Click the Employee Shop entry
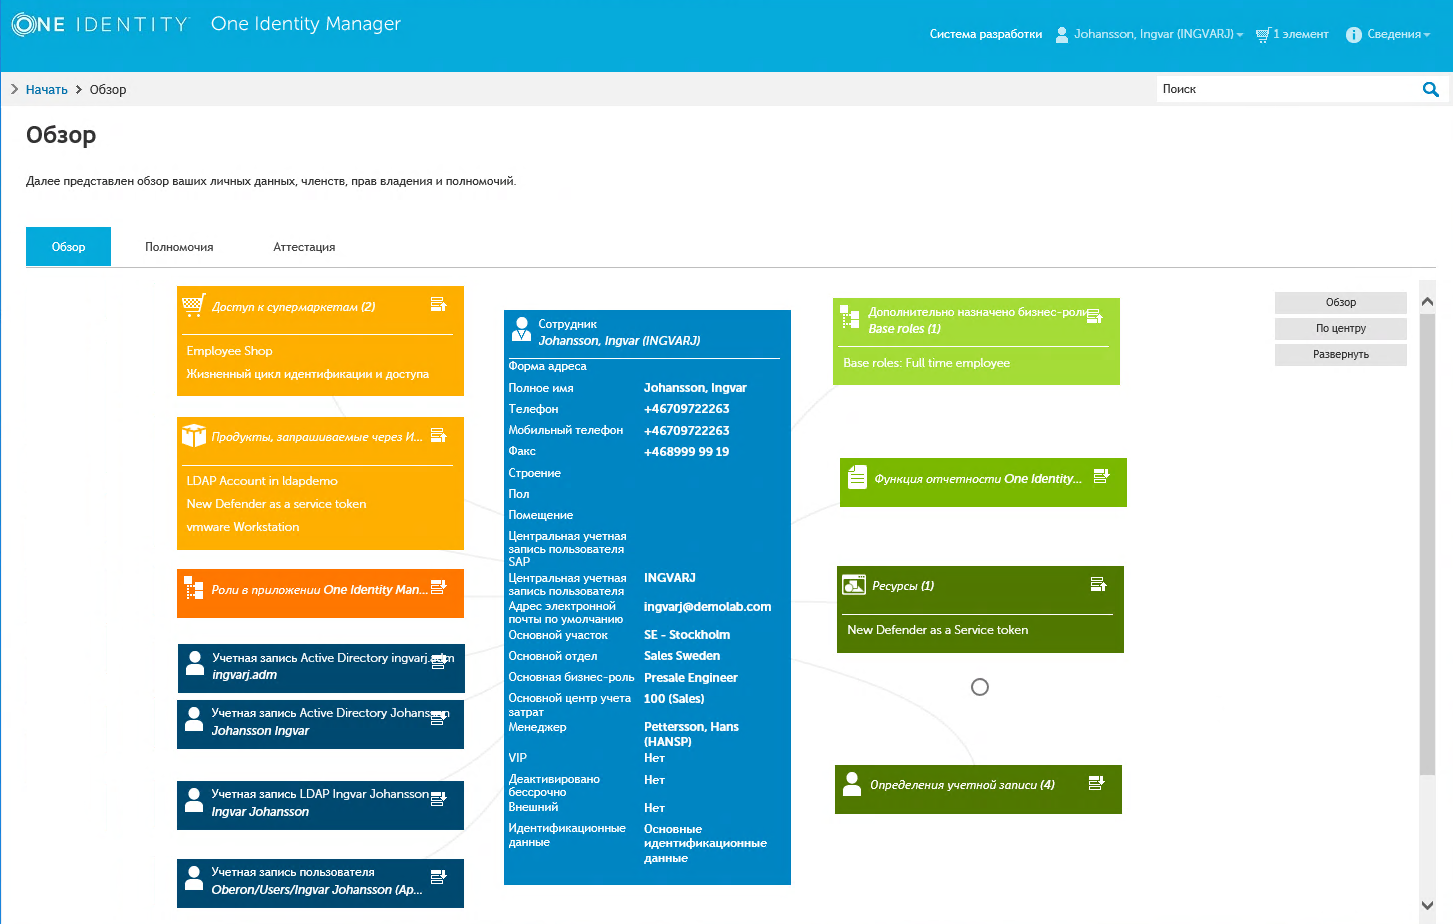The width and height of the screenshot is (1453, 924). (x=229, y=351)
